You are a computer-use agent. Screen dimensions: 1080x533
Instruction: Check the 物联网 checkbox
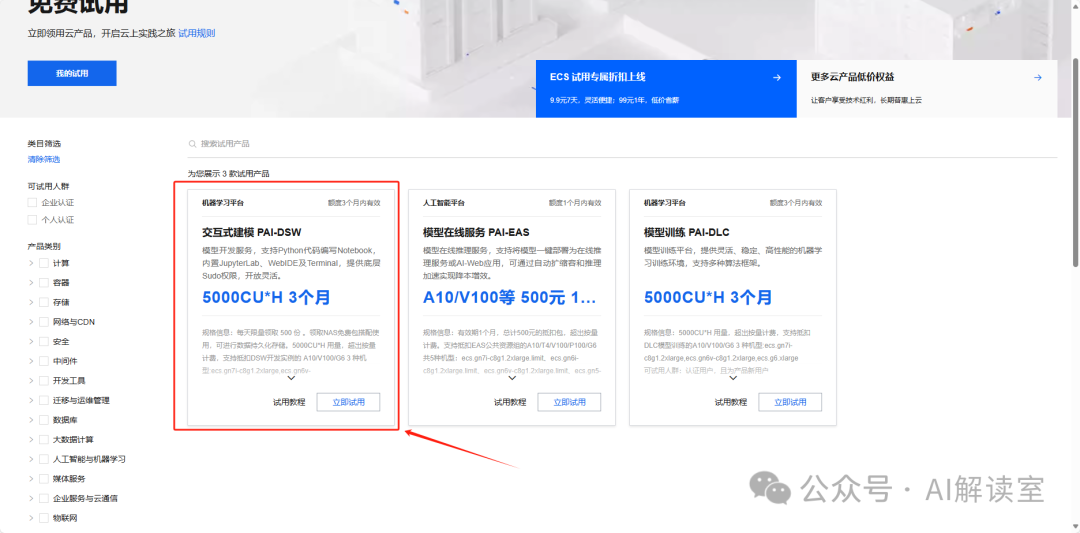44,518
